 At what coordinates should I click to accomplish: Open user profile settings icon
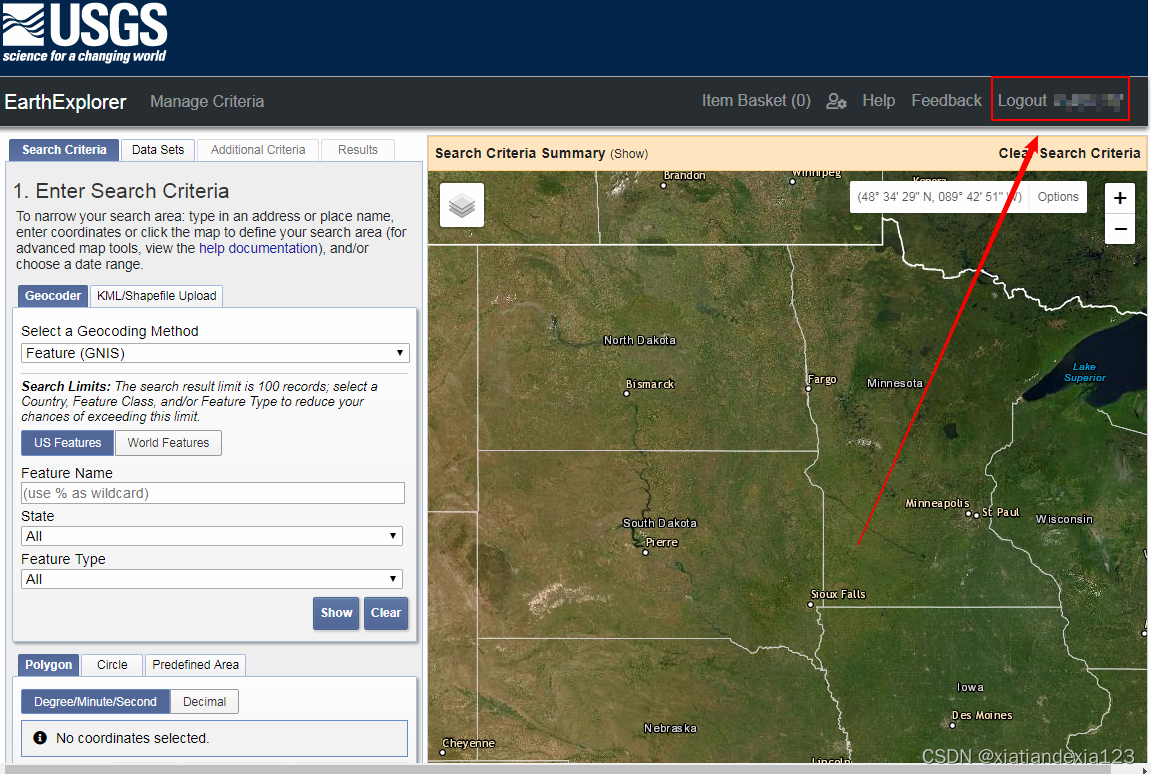pyautogui.click(x=836, y=101)
